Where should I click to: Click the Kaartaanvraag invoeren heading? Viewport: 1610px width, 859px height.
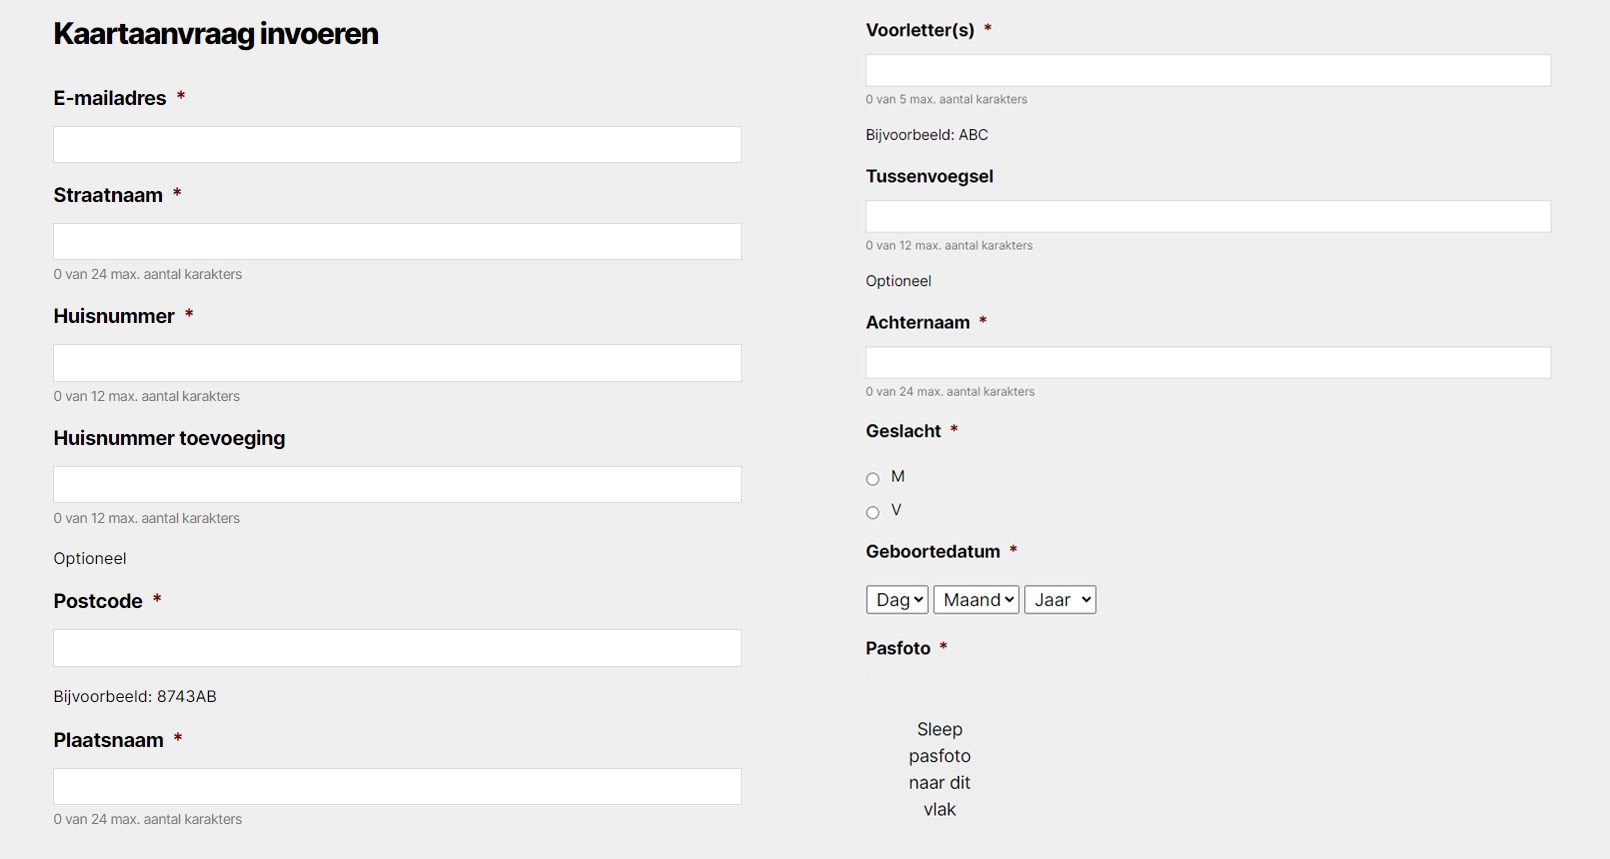[216, 34]
